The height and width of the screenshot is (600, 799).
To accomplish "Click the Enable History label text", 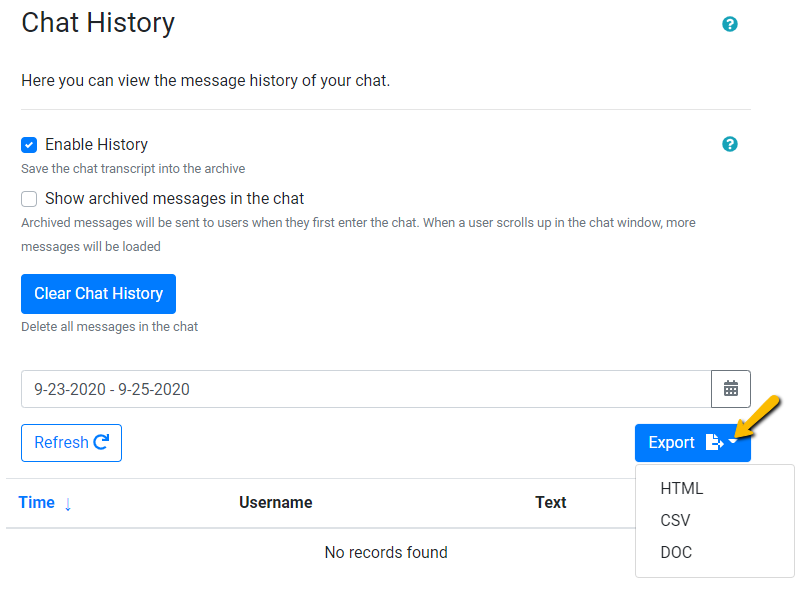I will pyautogui.click(x=96, y=144).
